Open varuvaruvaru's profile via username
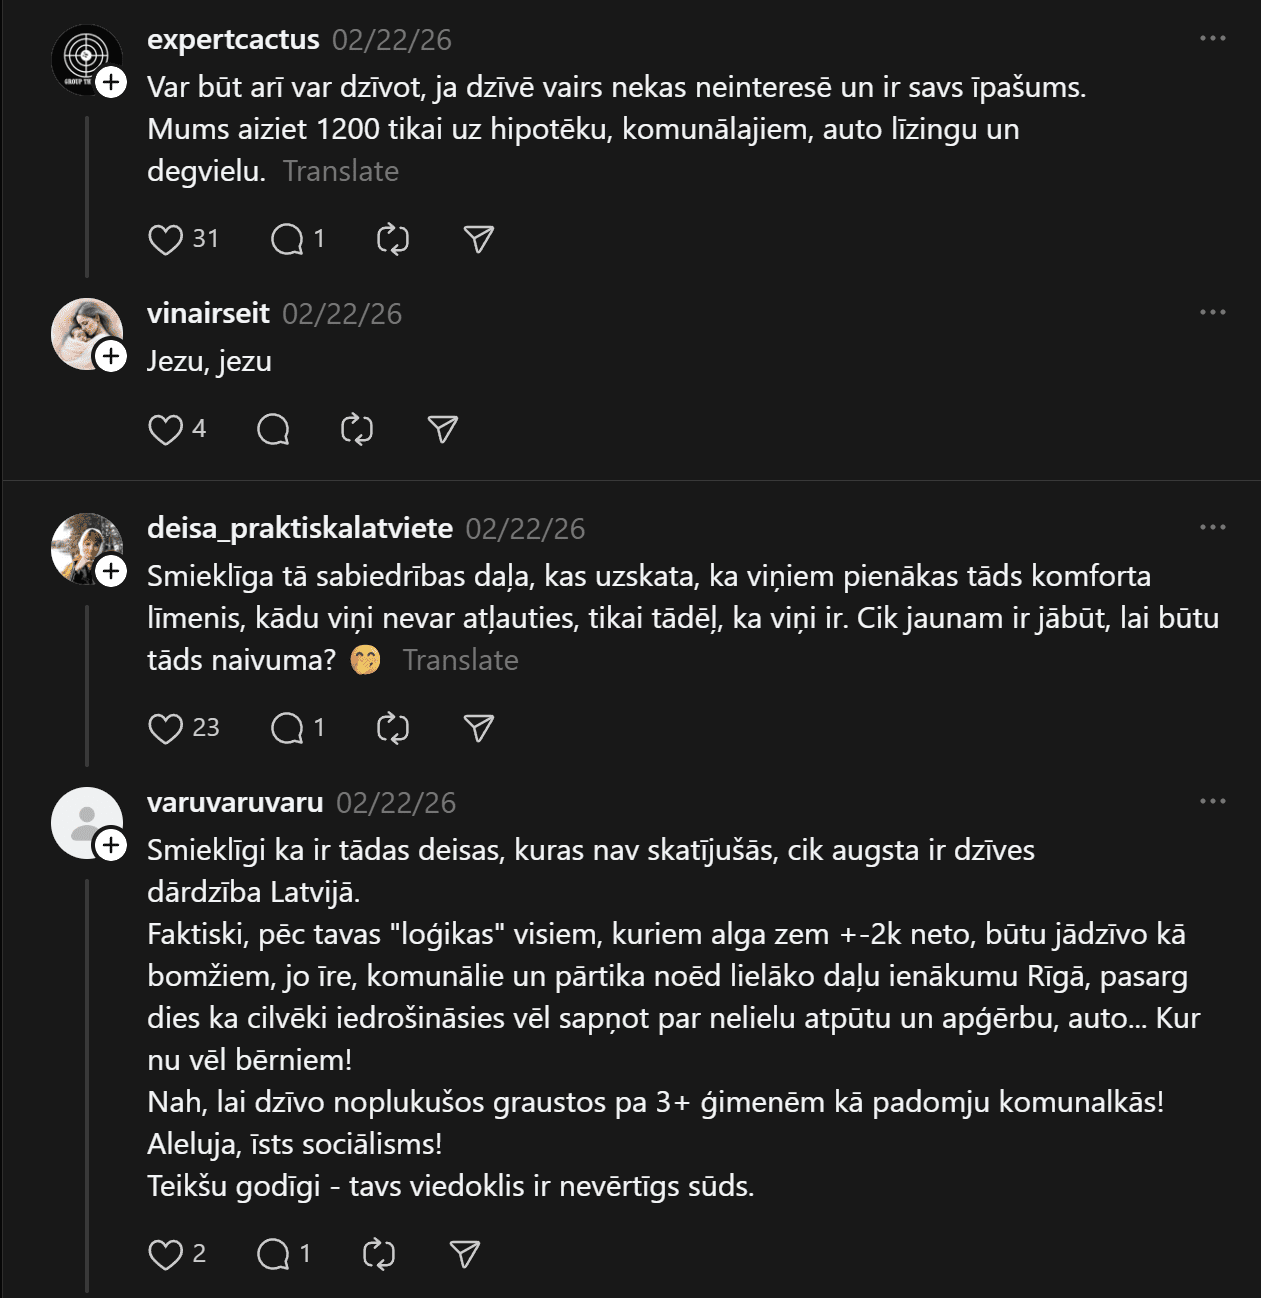The image size is (1261, 1298). coord(235,803)
